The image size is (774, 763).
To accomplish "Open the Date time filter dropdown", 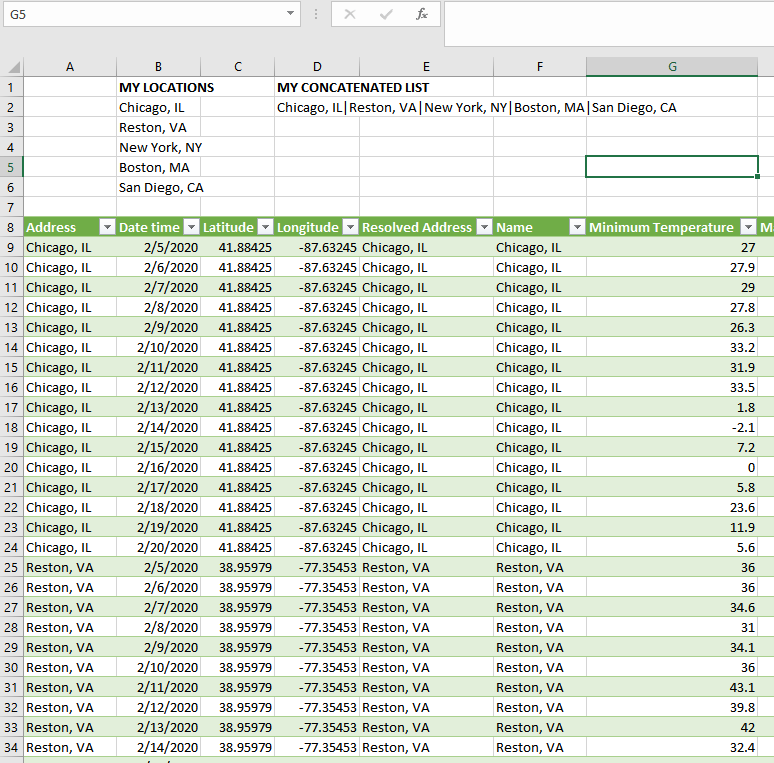I will click(x=191, y=227).
